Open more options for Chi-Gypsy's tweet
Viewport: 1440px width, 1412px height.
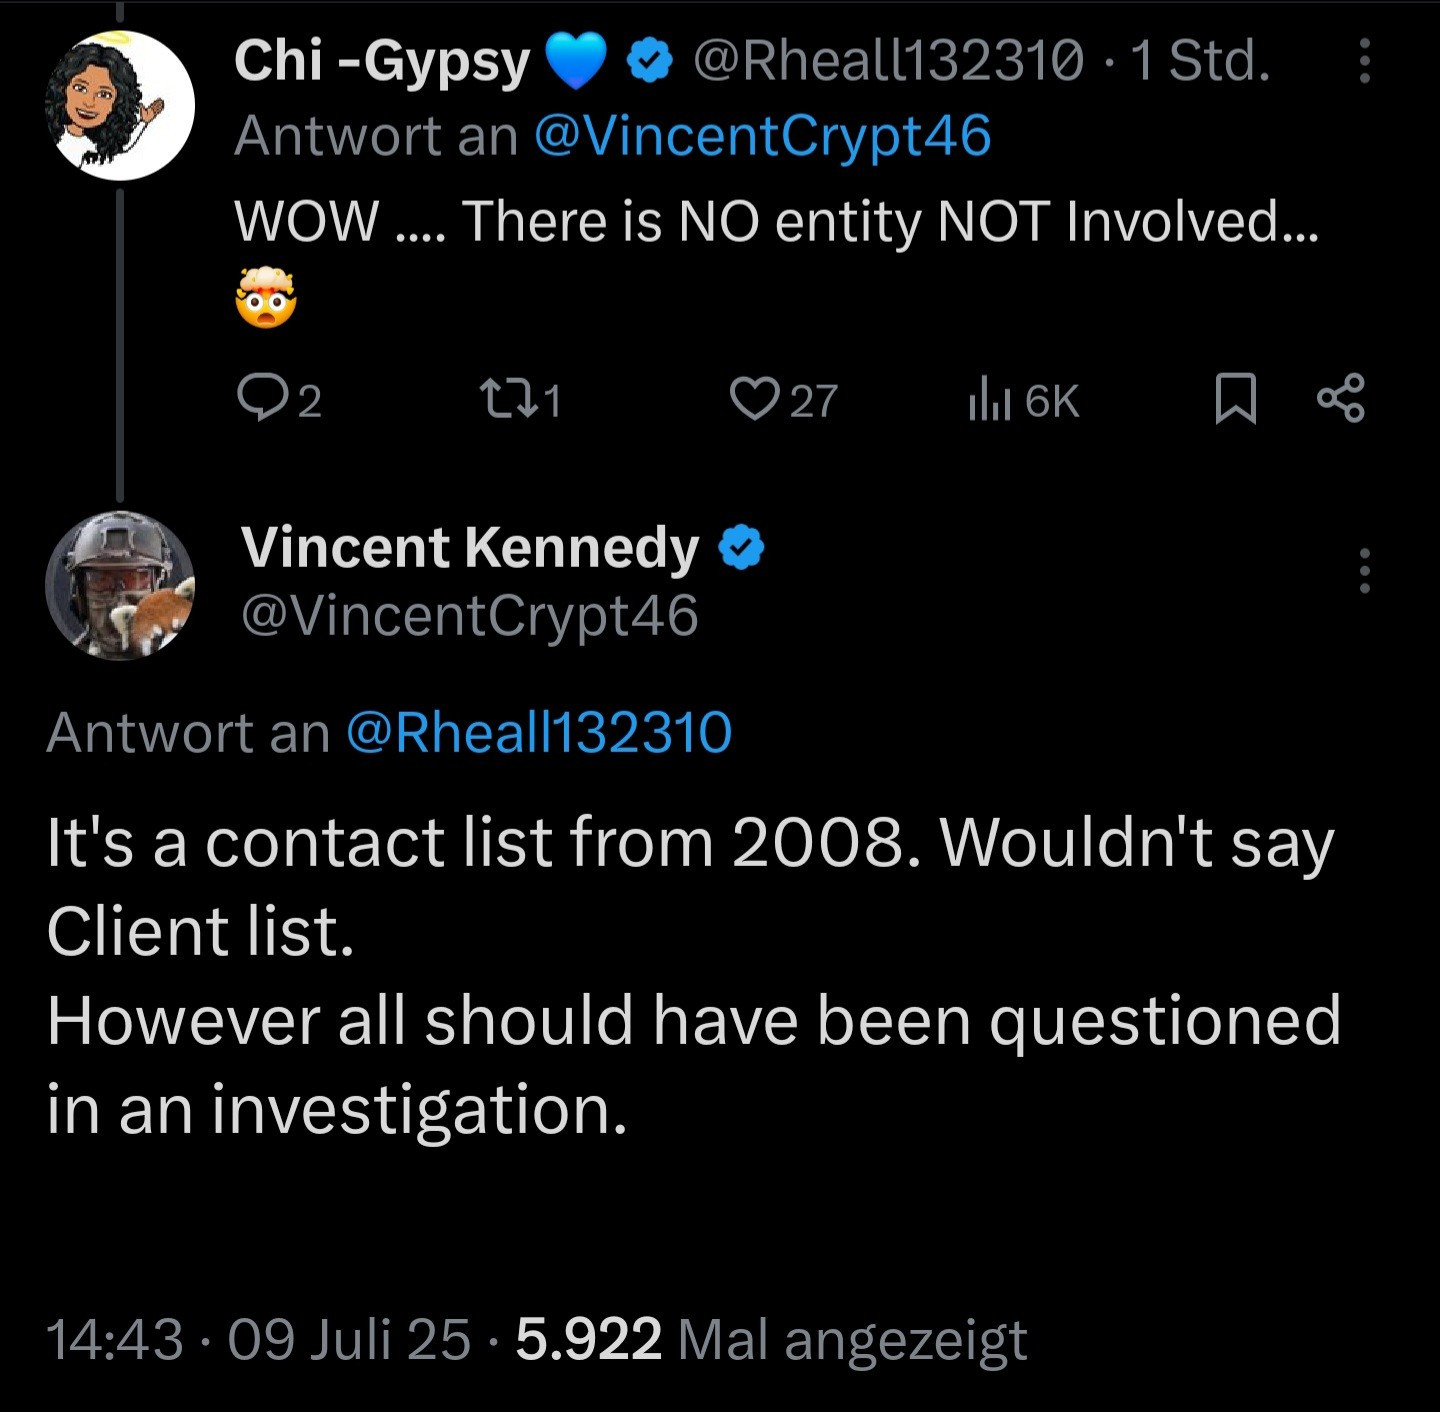pos(1364,62)
